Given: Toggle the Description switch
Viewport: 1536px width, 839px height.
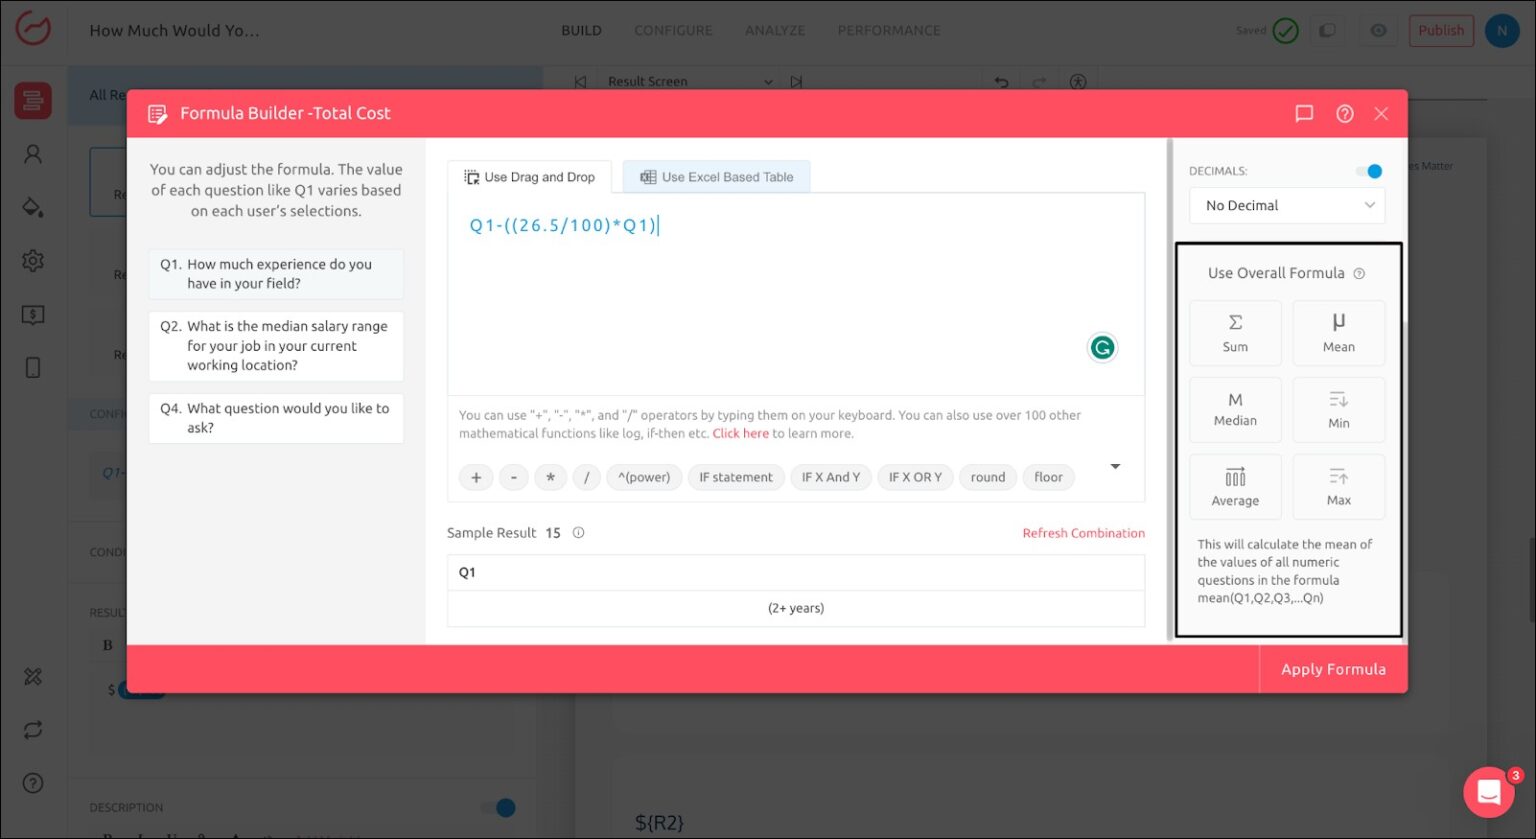Looking at the screenshot, I should coord(498,807).
